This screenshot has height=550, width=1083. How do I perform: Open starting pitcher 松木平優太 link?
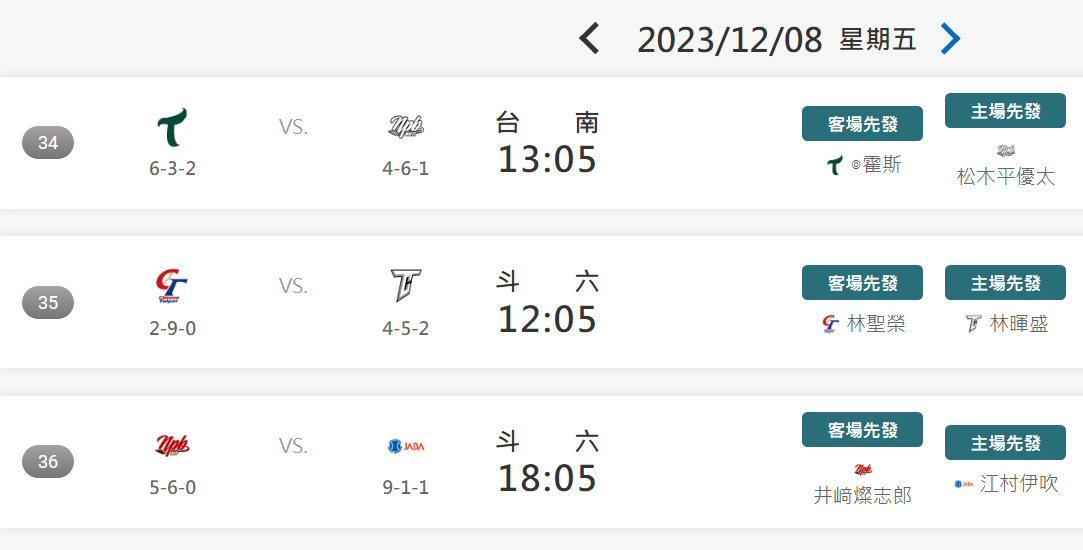click(x=1005, y=176)
